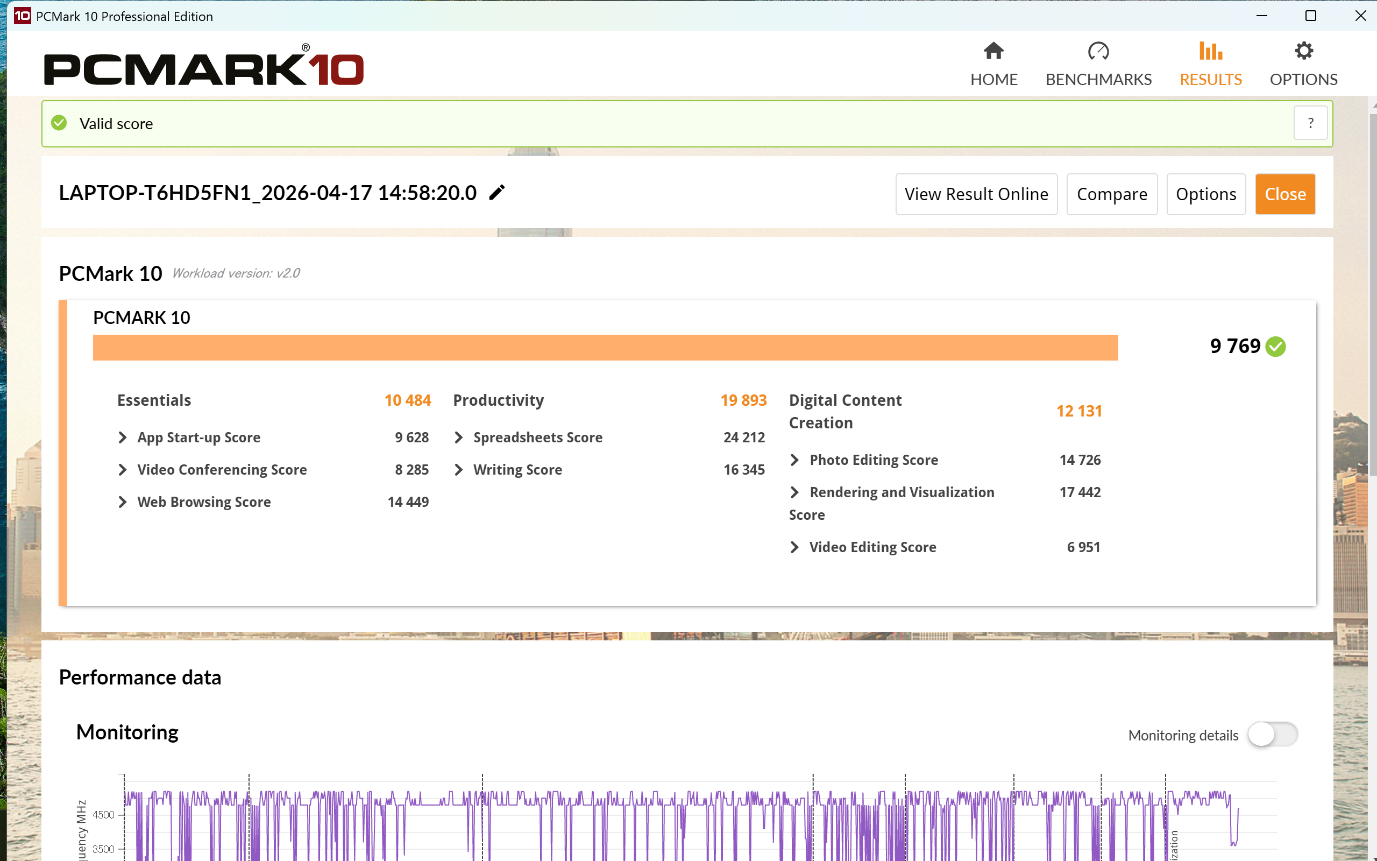
Task: Click the Performance data heading
Action: [x=140, y=677]
